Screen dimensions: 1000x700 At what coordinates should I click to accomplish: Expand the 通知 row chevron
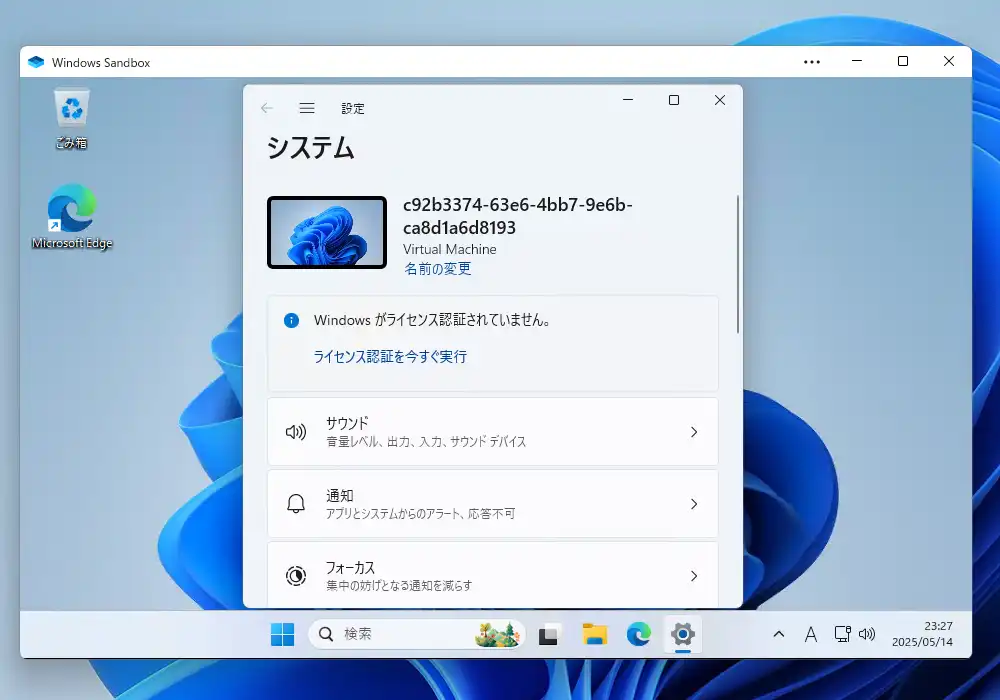point(694,504)
